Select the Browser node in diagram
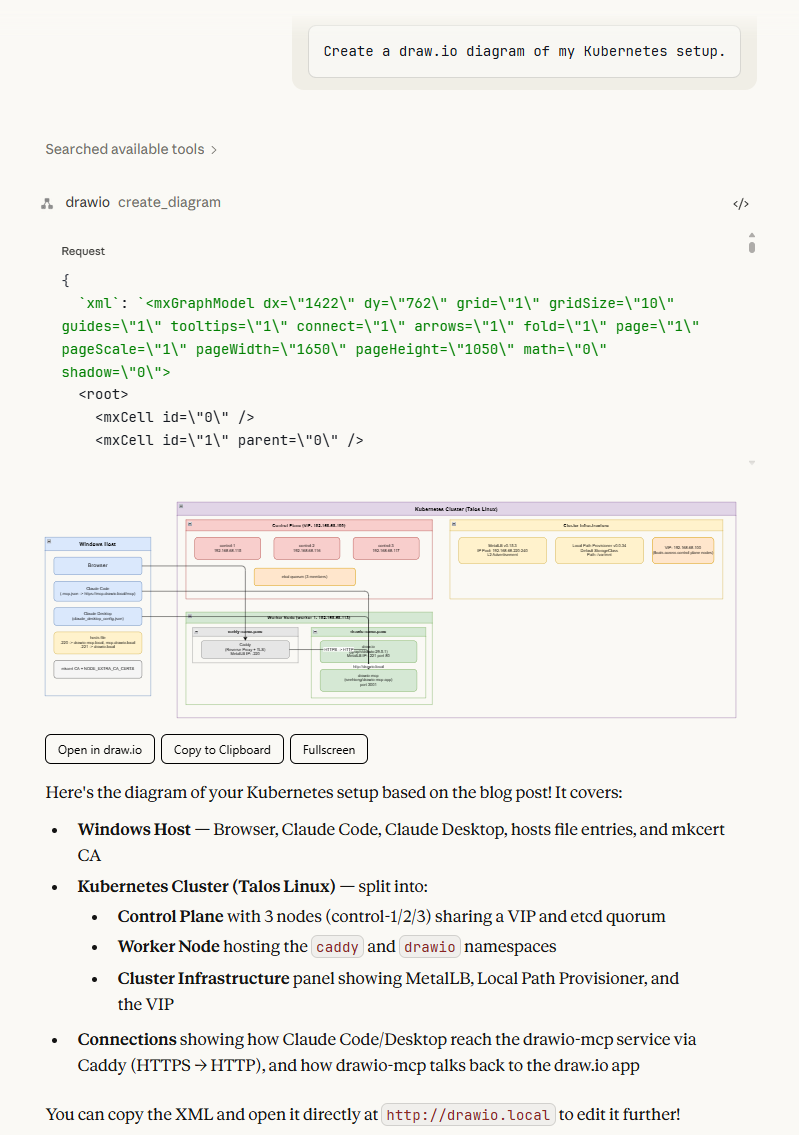799x1135 pixels. point(98,565)
